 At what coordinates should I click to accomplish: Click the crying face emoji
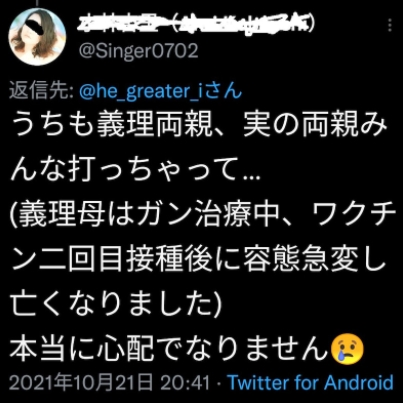click(347, 349)
